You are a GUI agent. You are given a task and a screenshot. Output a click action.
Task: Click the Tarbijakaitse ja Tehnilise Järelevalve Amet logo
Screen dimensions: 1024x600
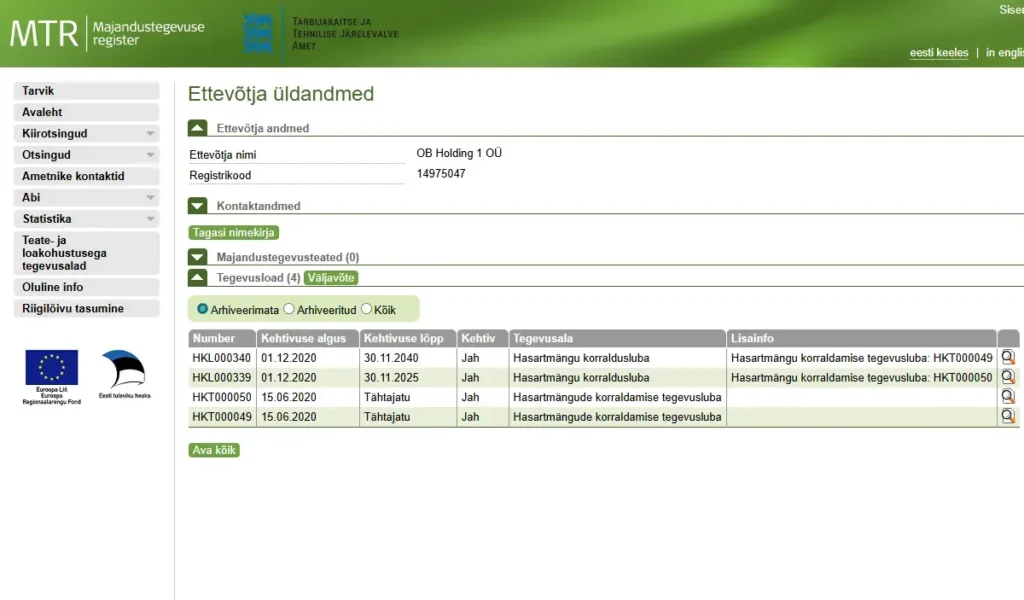pyautogui.click(x=320, y=33)
